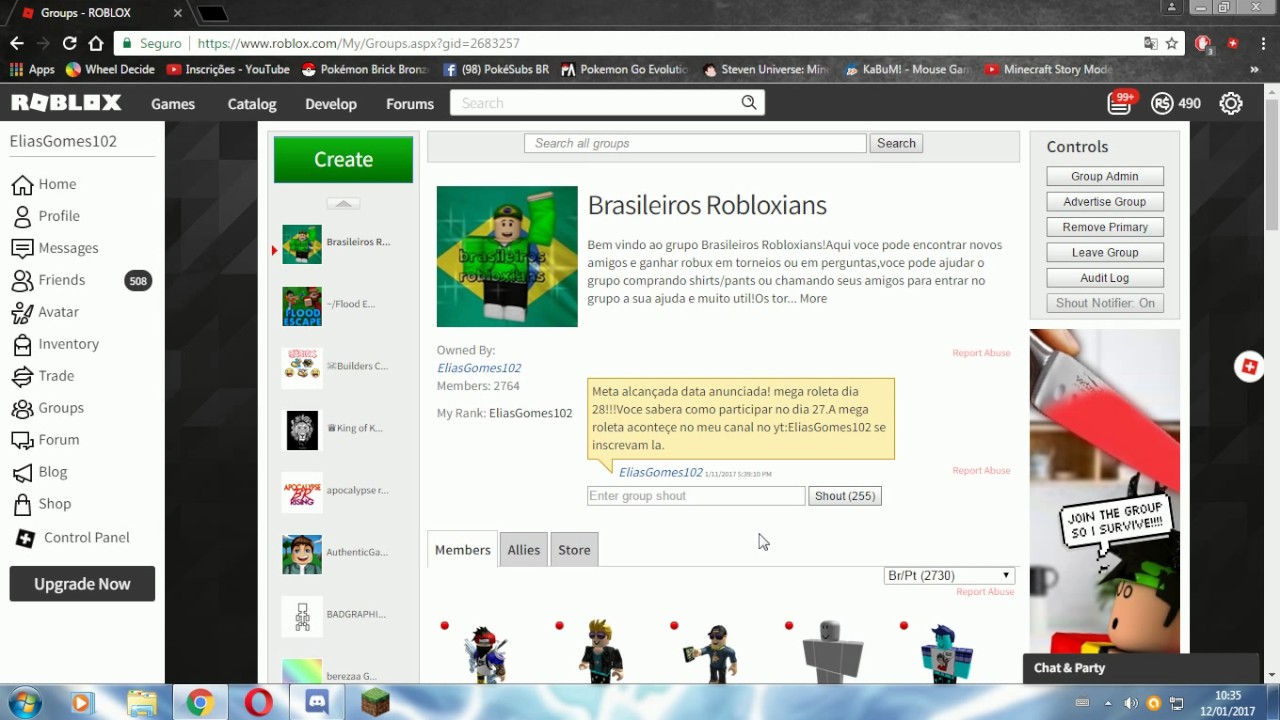Focus the Enter group shout field
The height and width of the screenshot is (720, 1280).
[696, 496]
